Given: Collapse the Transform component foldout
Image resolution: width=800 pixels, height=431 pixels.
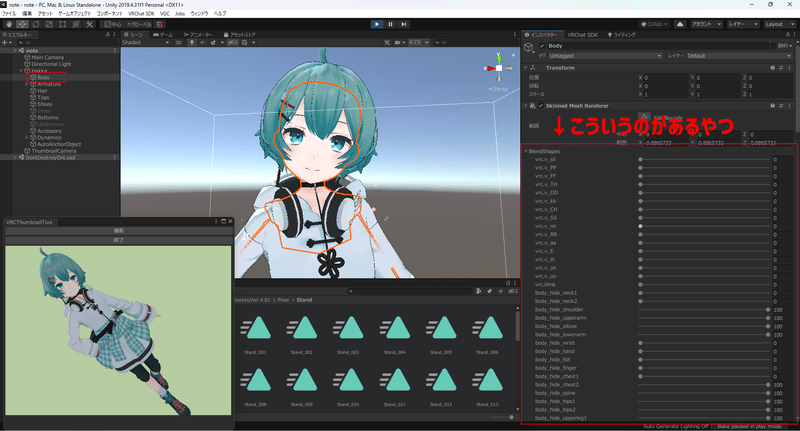Looking at the screenshot, I should (x=526, y=67).
